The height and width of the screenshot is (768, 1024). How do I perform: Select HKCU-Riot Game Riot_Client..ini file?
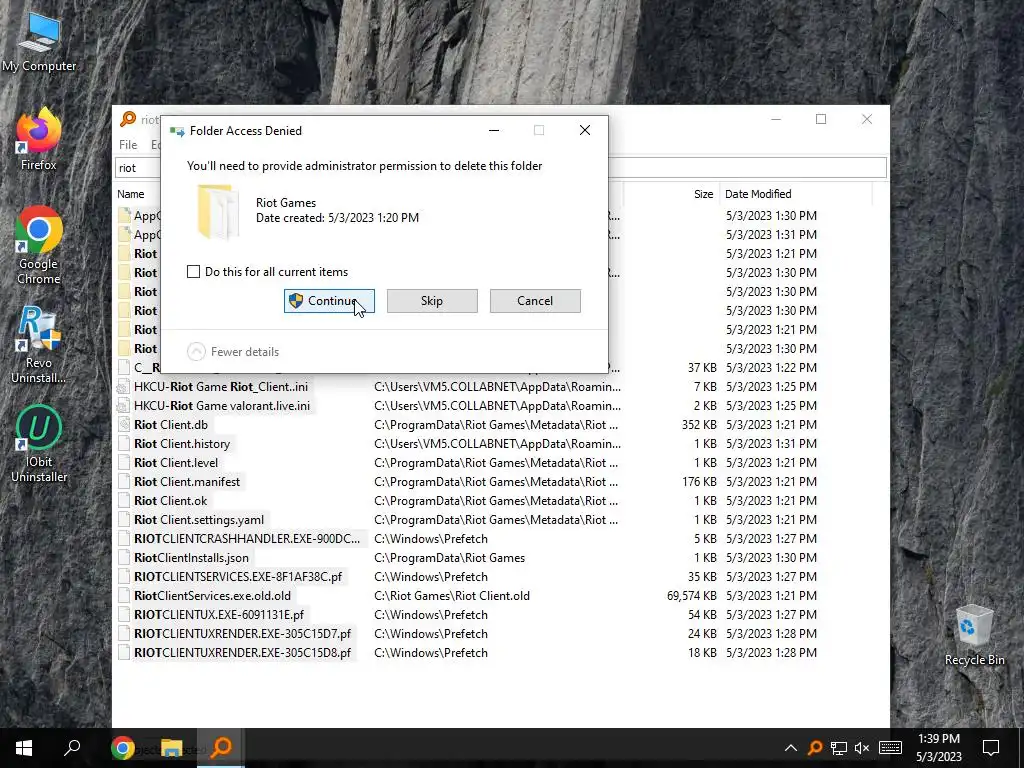(x=221, y=387)
